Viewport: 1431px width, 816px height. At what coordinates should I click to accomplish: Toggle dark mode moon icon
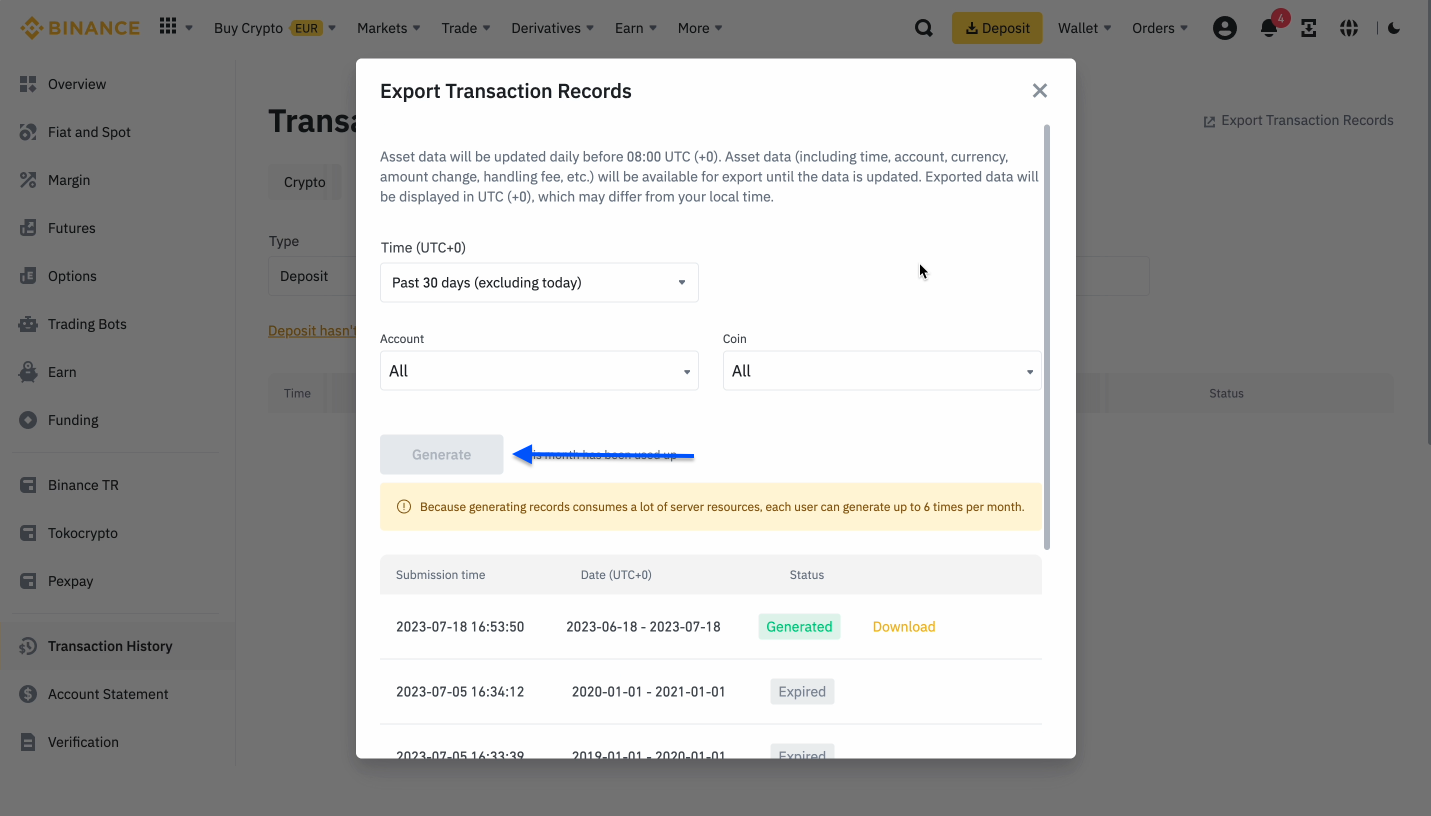point(1394,28)
